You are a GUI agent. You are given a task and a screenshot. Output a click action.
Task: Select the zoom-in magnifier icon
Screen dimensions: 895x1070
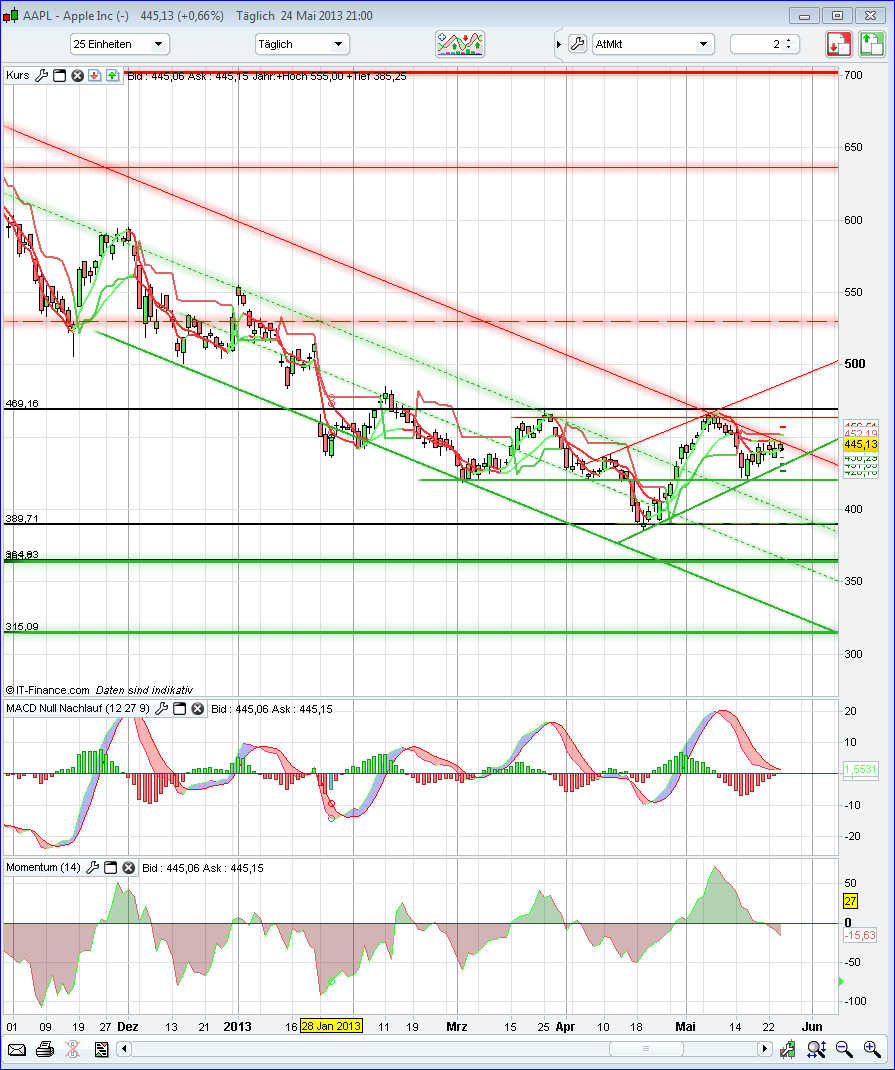click(870, 1049)
